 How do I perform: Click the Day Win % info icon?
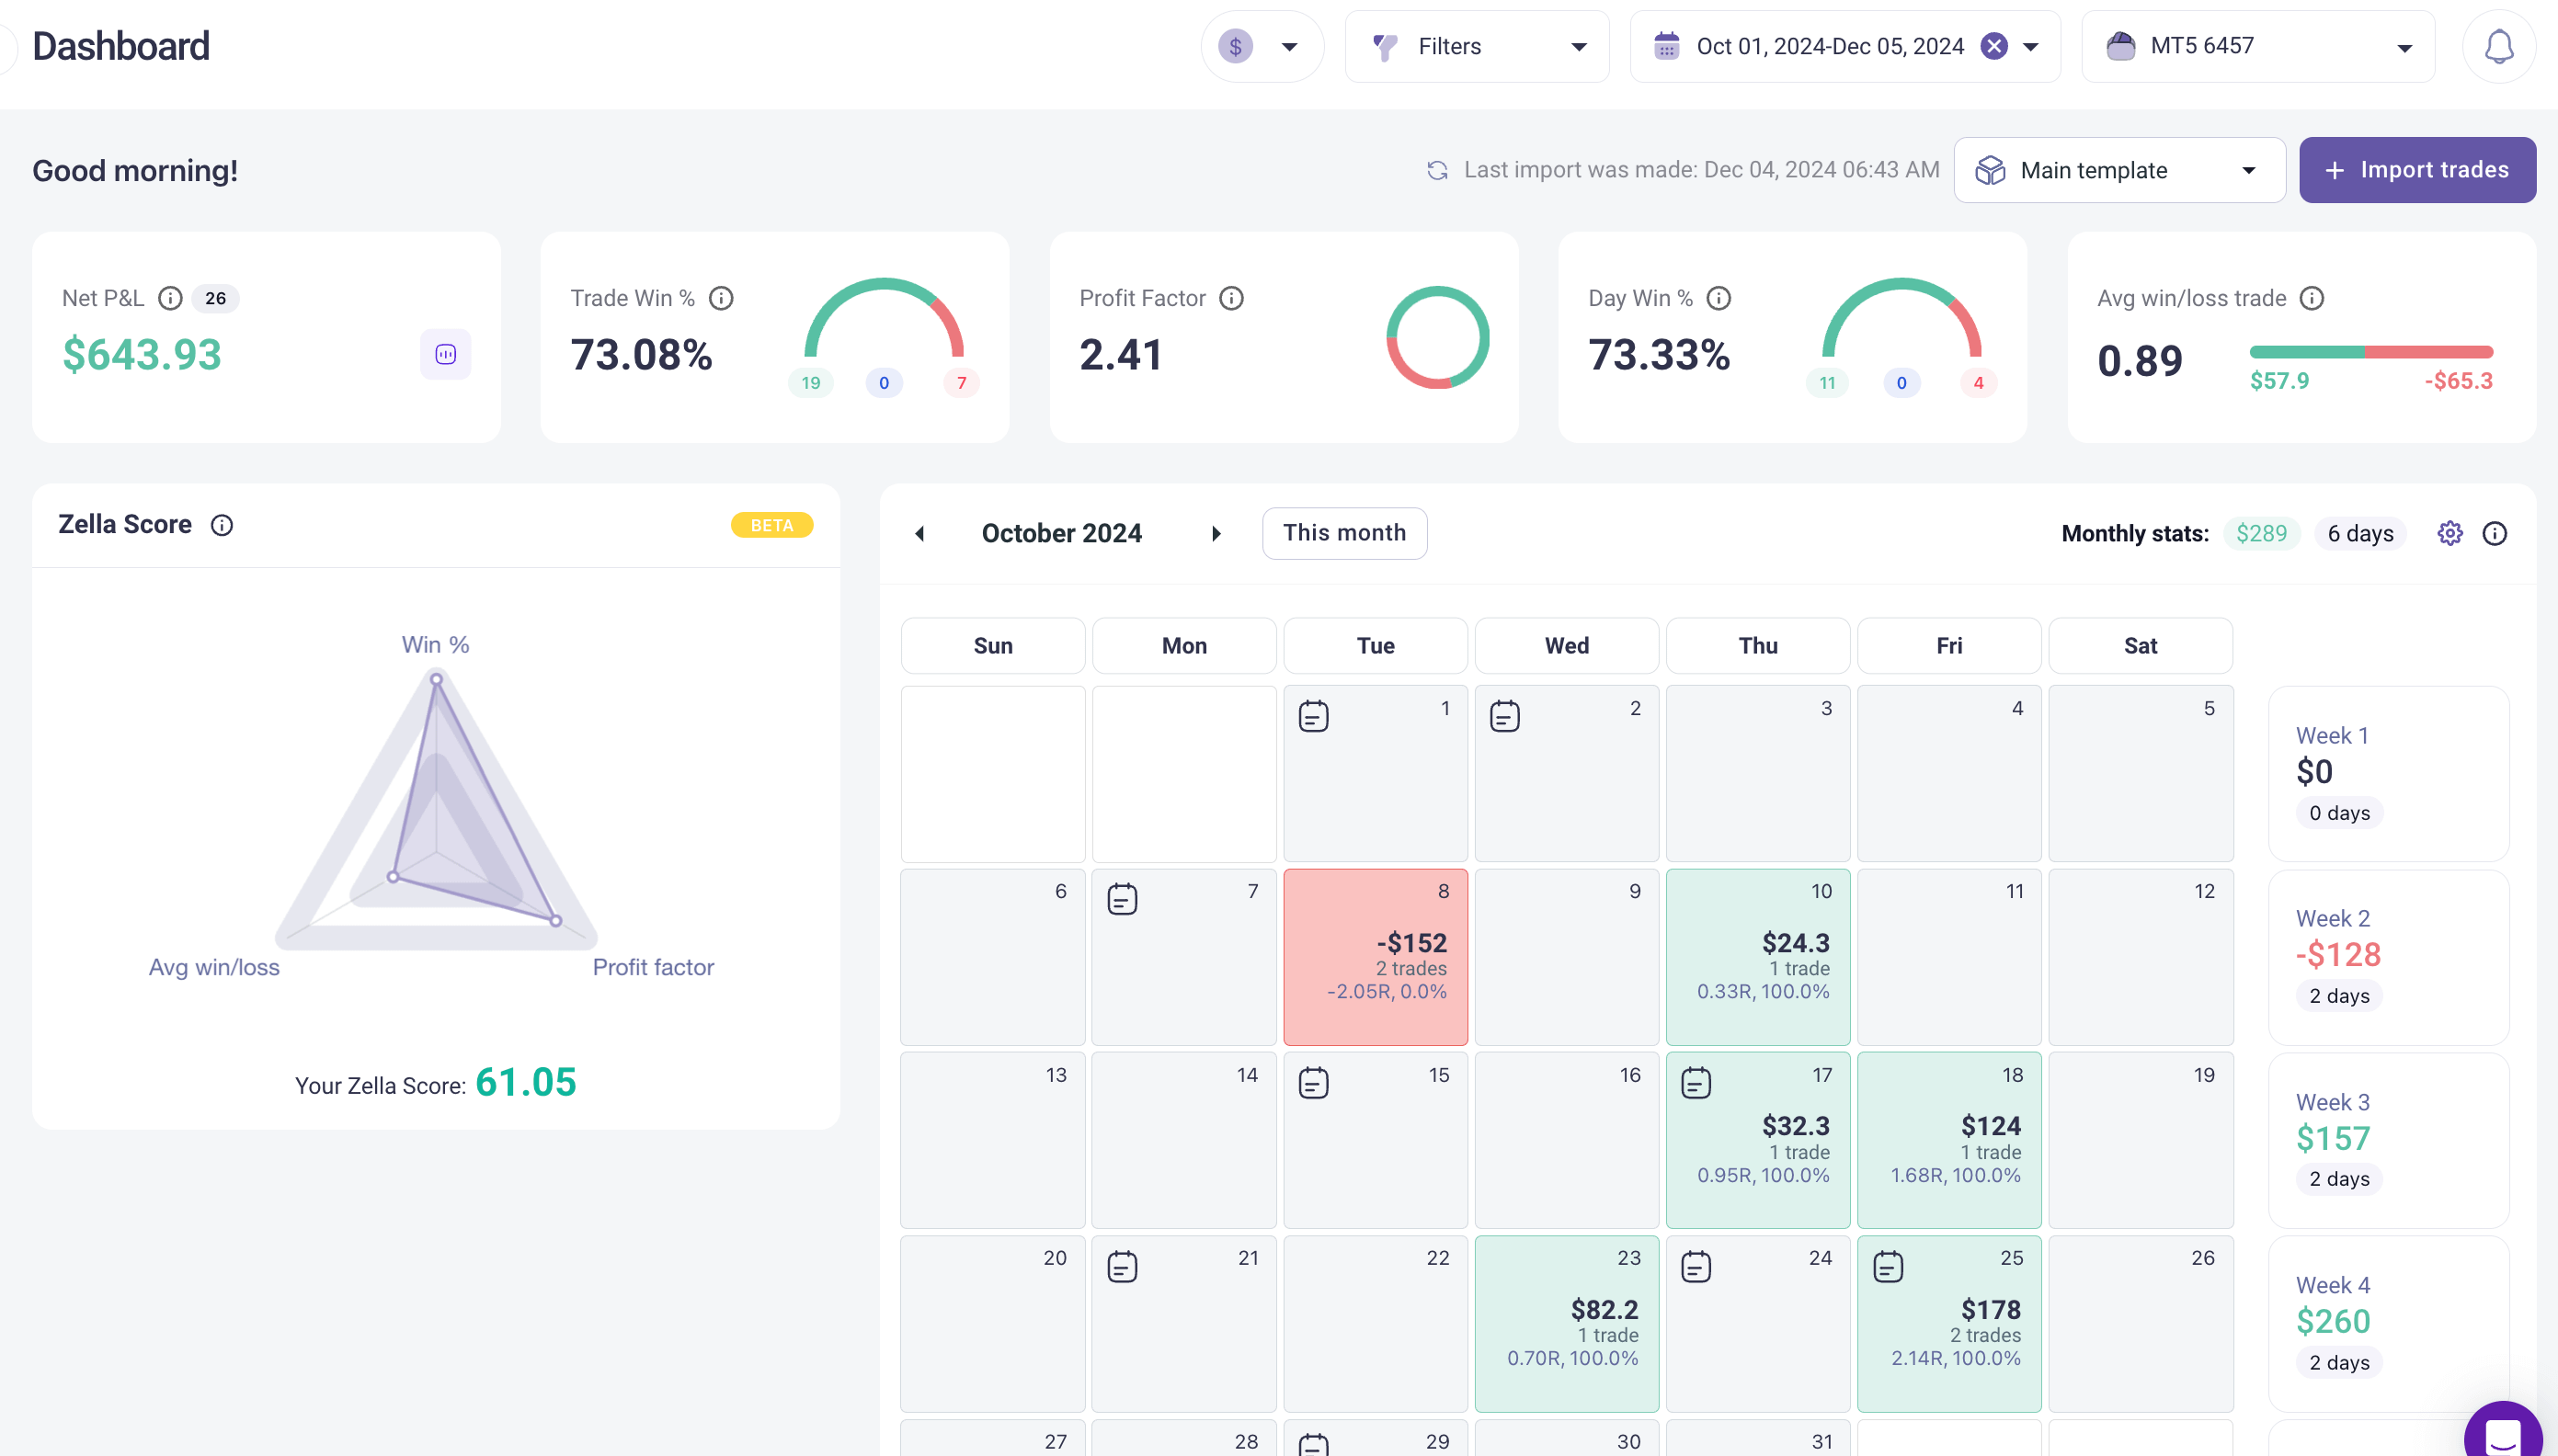(x=1718, y=298)
